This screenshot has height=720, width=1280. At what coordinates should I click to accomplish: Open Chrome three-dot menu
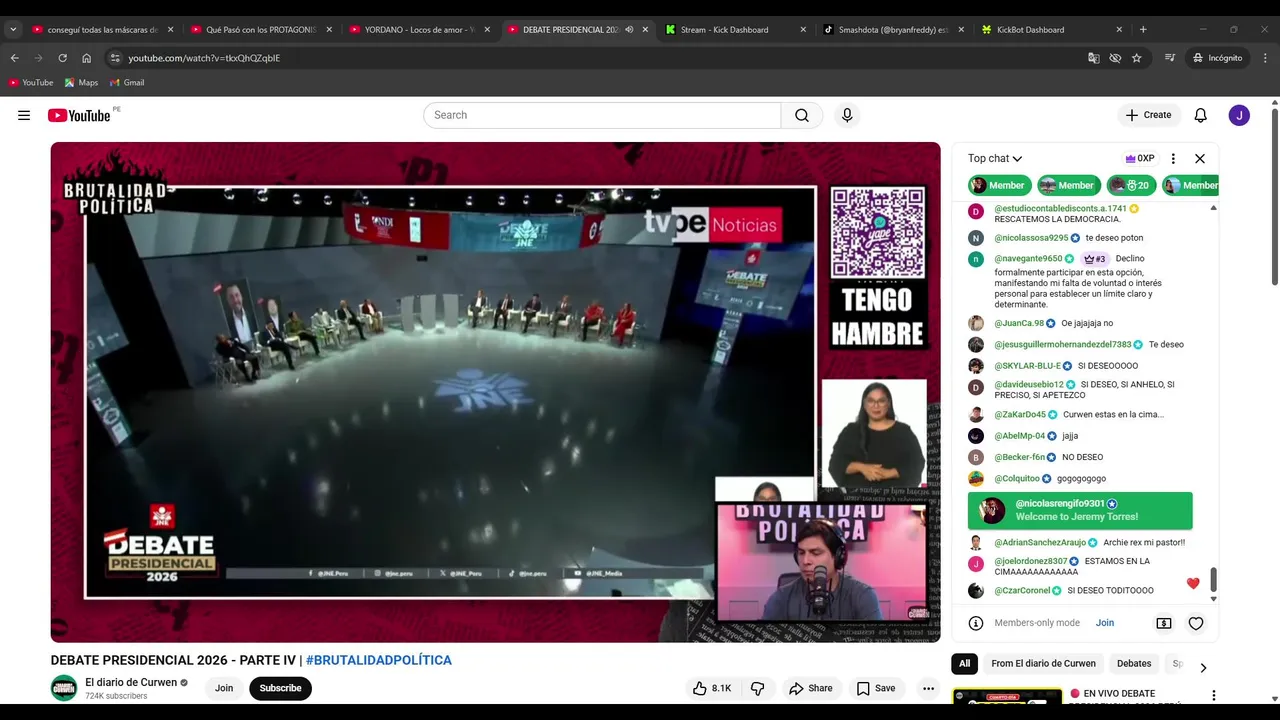(x=1266, y=58)
